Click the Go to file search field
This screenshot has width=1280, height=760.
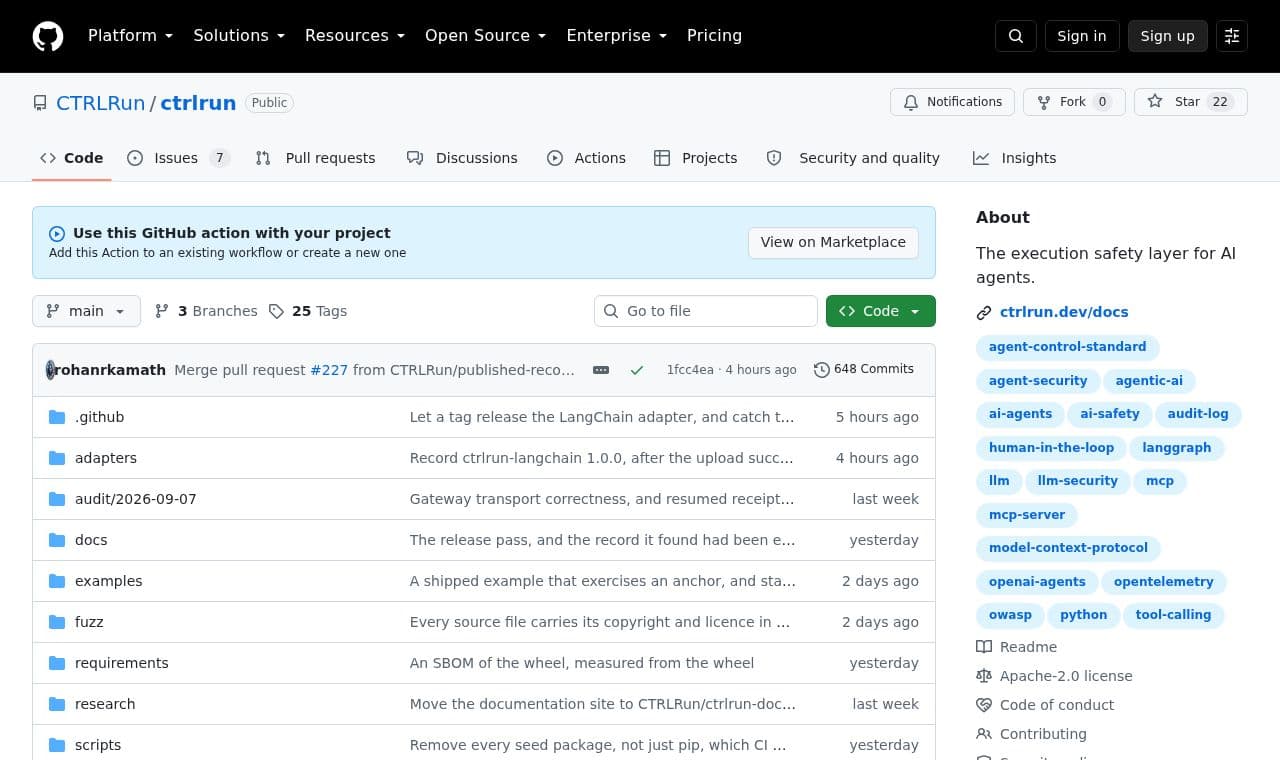click(x=706, y=311)
